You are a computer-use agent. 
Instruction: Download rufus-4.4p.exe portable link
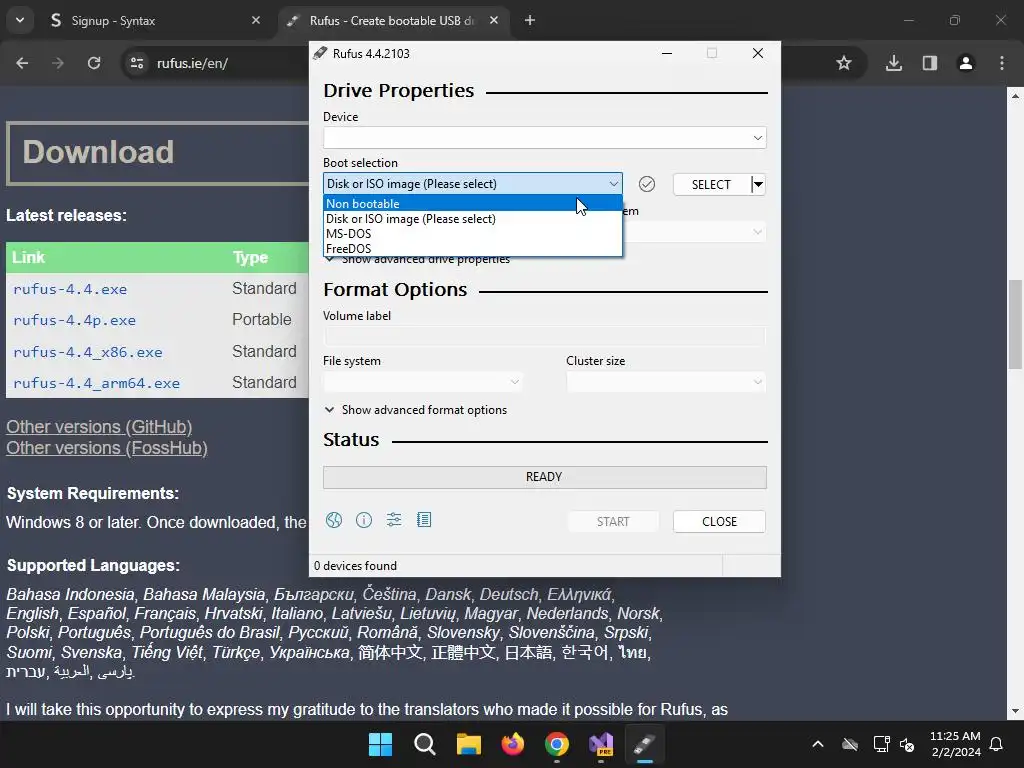(74, 321)
